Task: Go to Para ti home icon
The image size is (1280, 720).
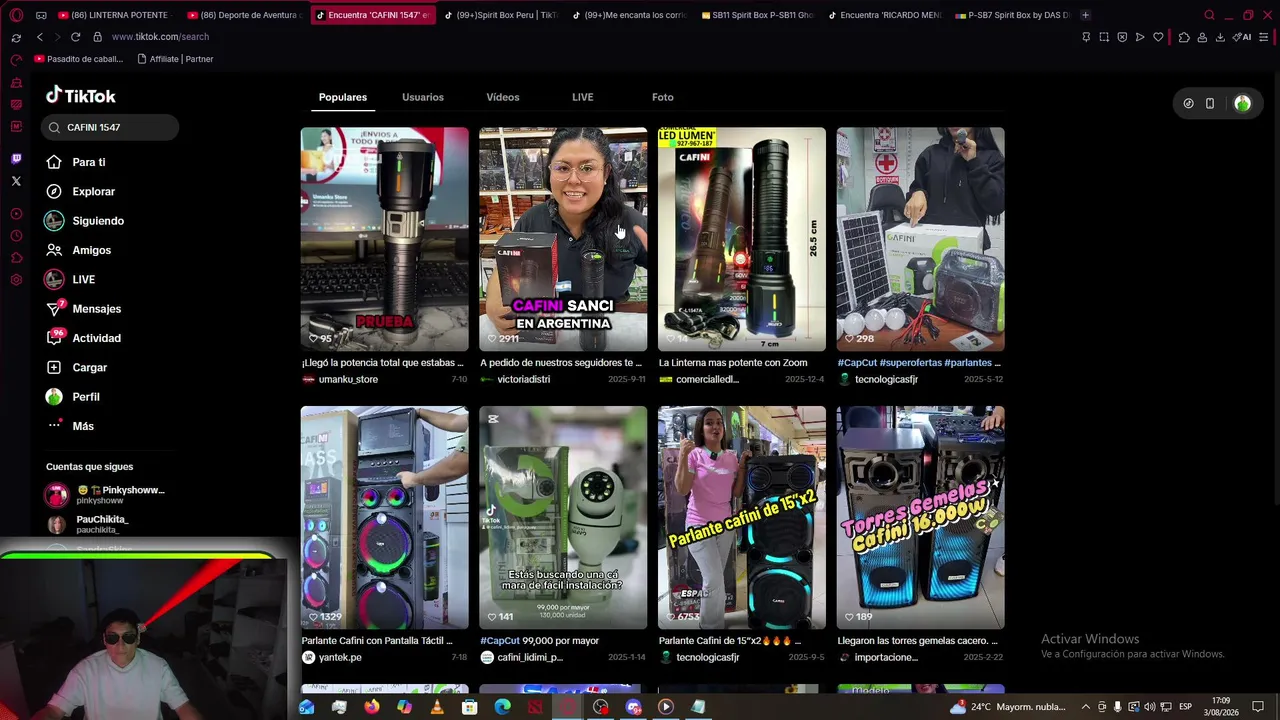Action: coord(54,162)
